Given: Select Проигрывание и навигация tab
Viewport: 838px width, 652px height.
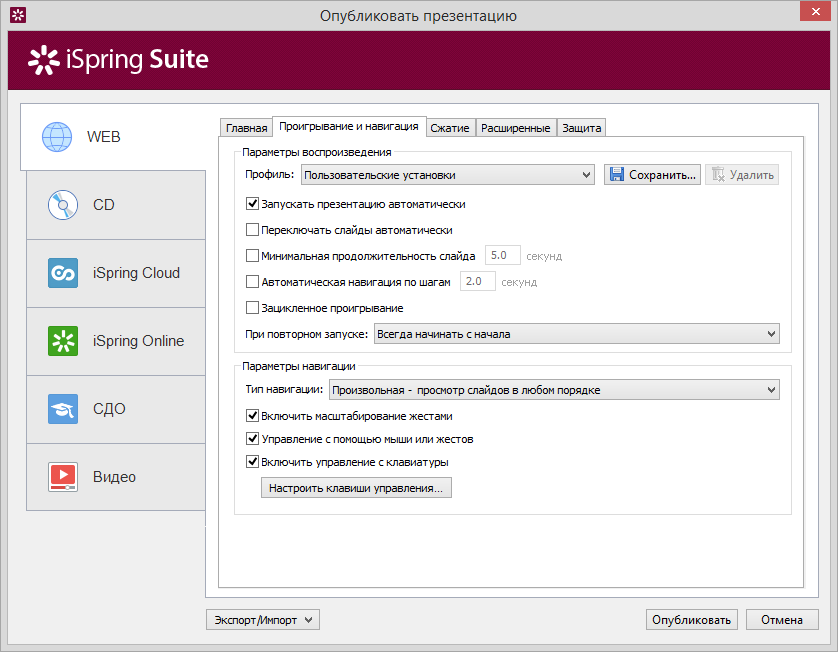Looking at the screenshot, I should pyautogui.click(x=349, y=127).
